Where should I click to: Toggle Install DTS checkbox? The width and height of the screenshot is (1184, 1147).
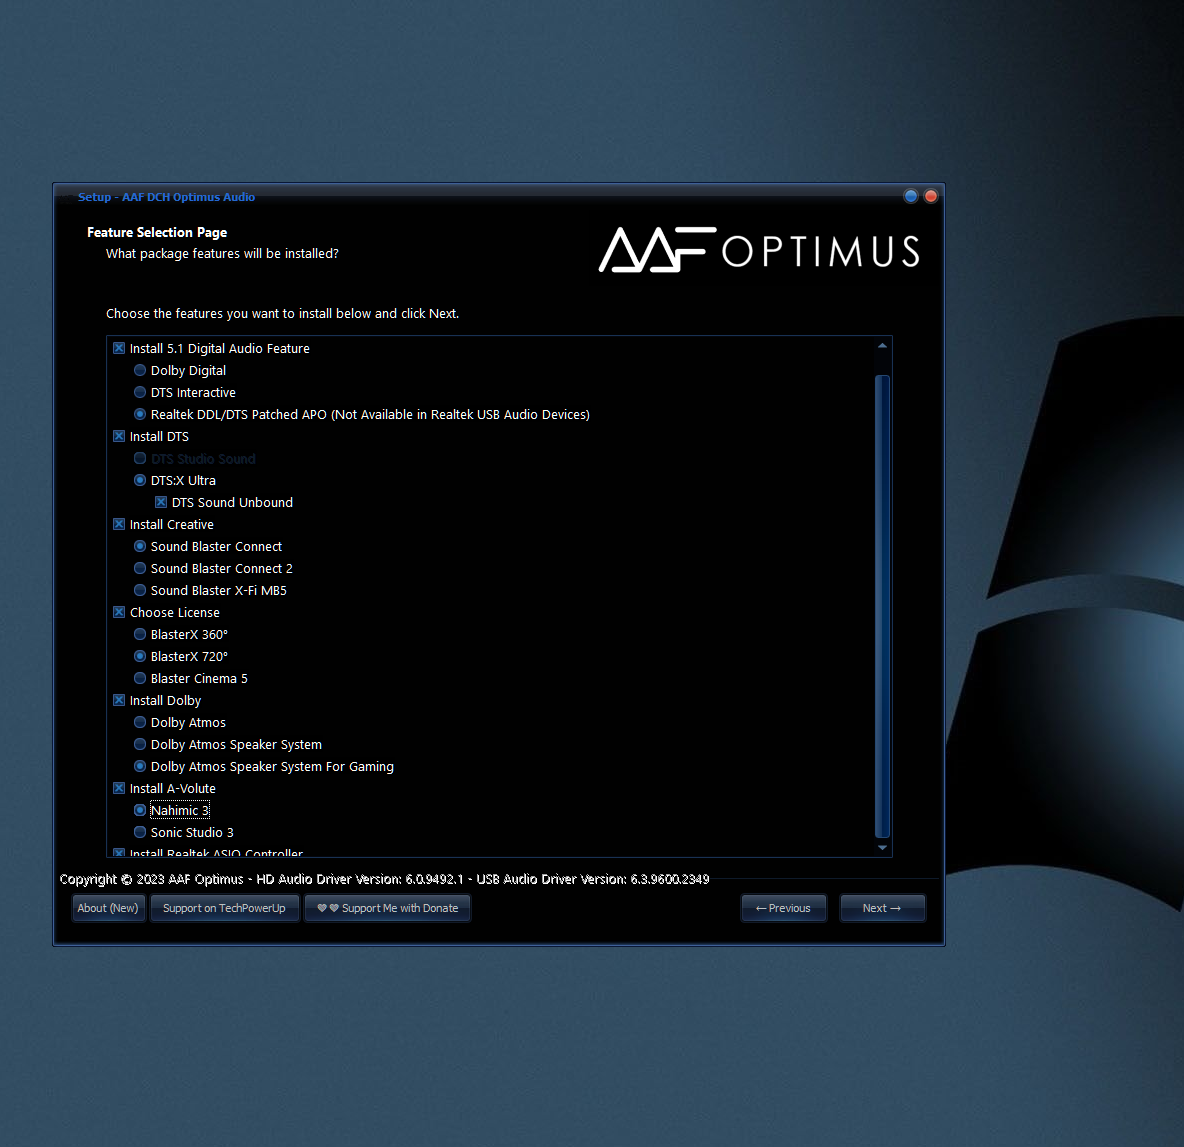coord(119,436)
